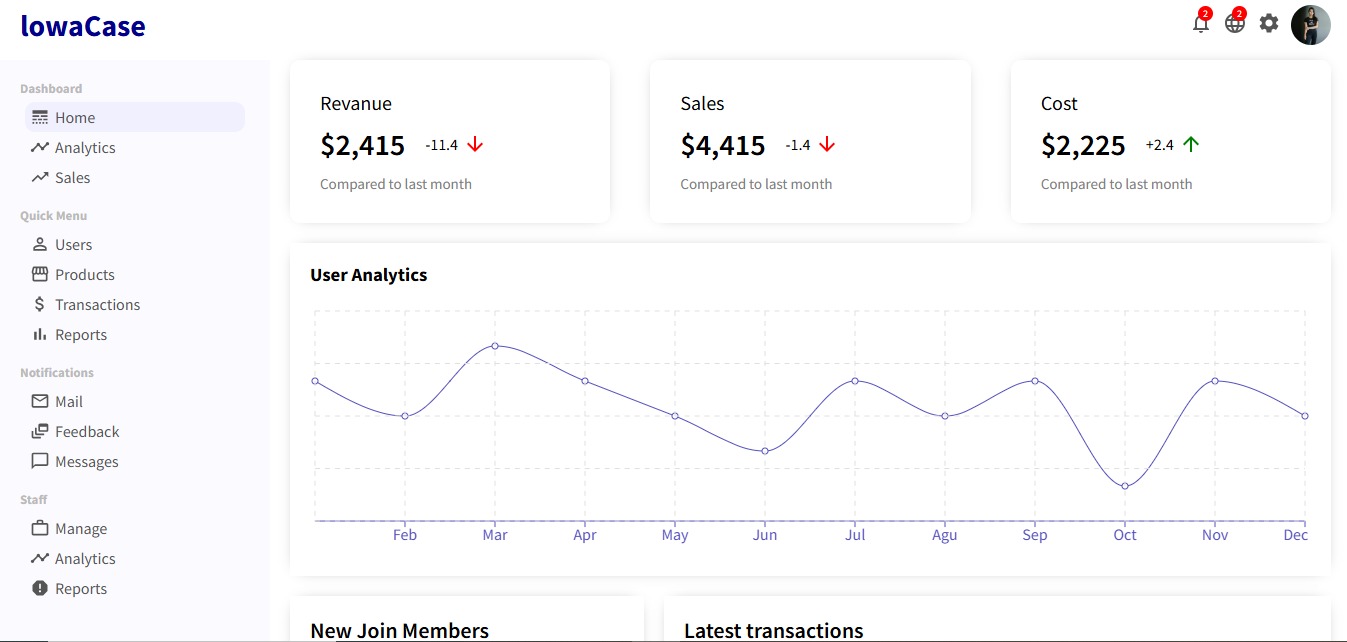
Task: Click the Users person icon
Action: [40, 244]
